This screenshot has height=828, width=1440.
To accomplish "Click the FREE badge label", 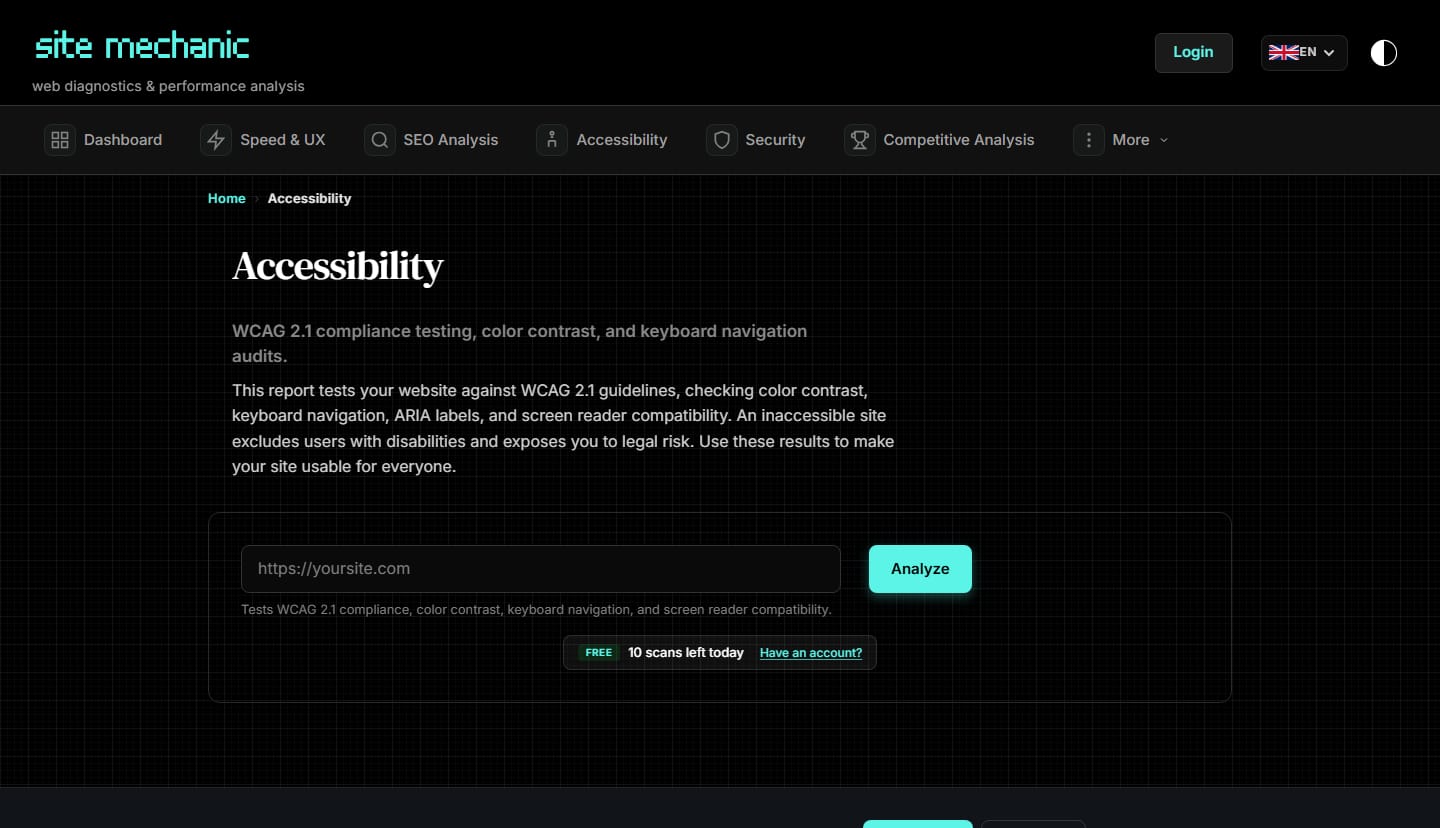I will click(x=599, y=653).
